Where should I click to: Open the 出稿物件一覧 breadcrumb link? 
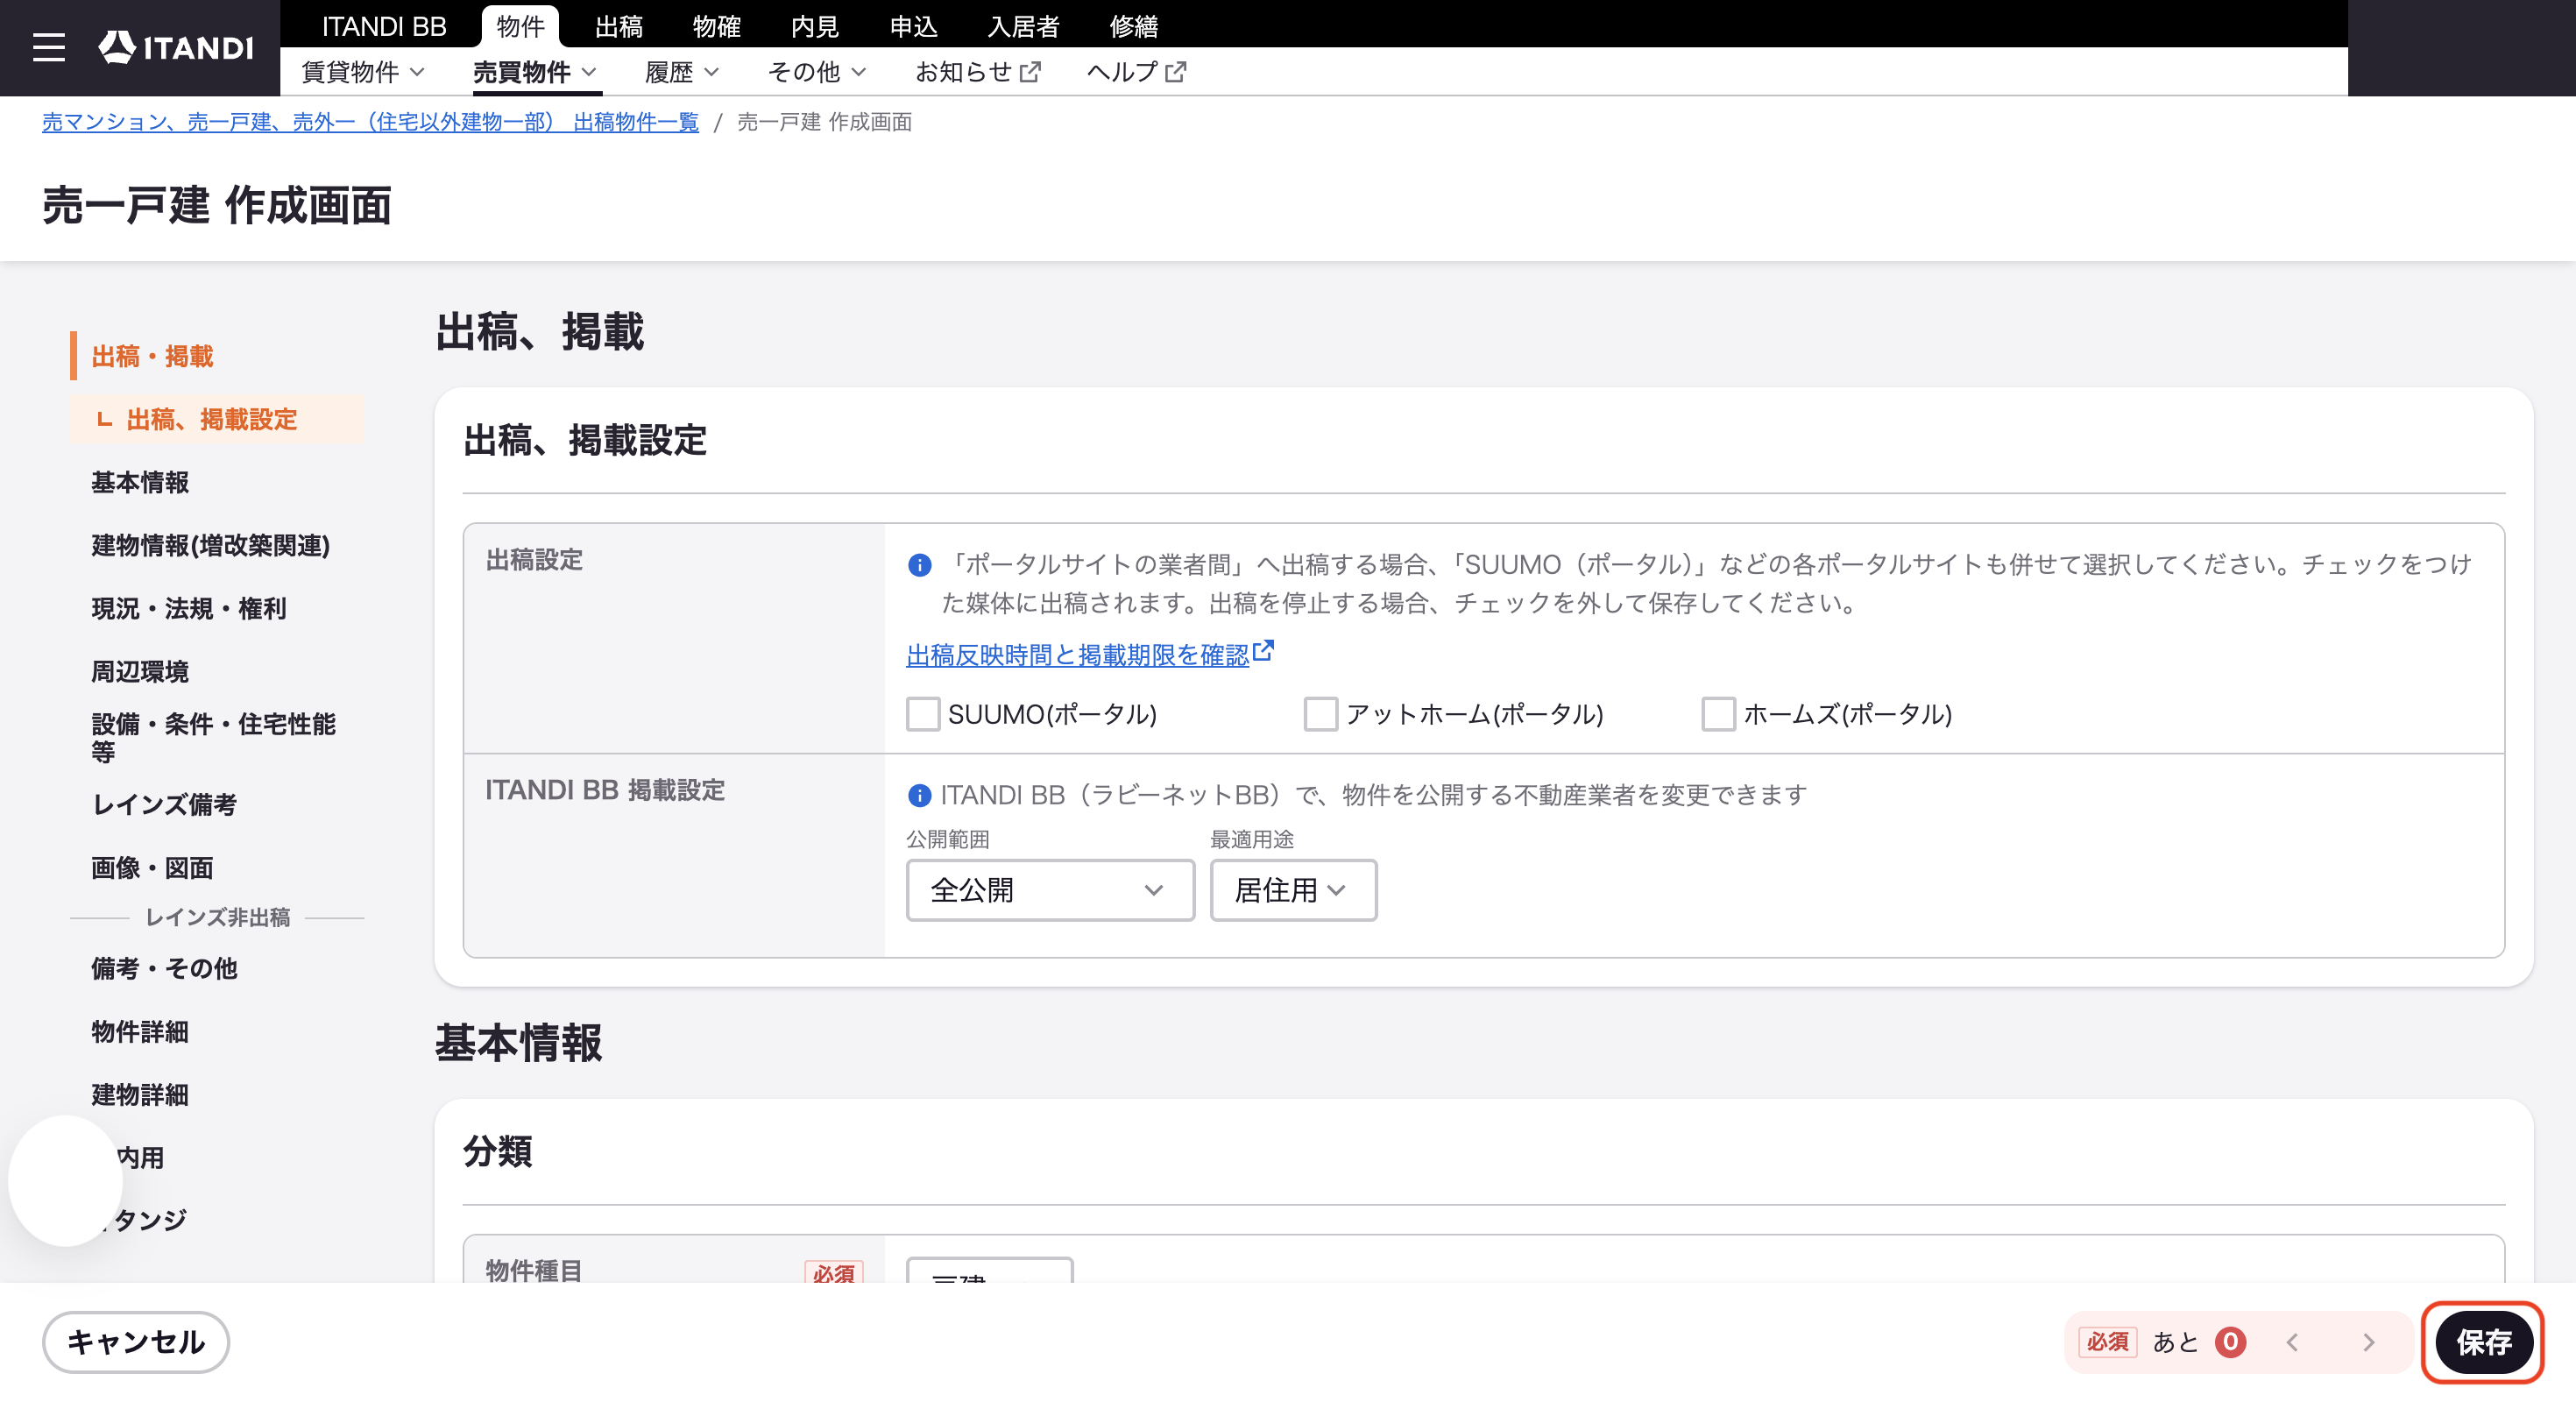click(370, 122)
